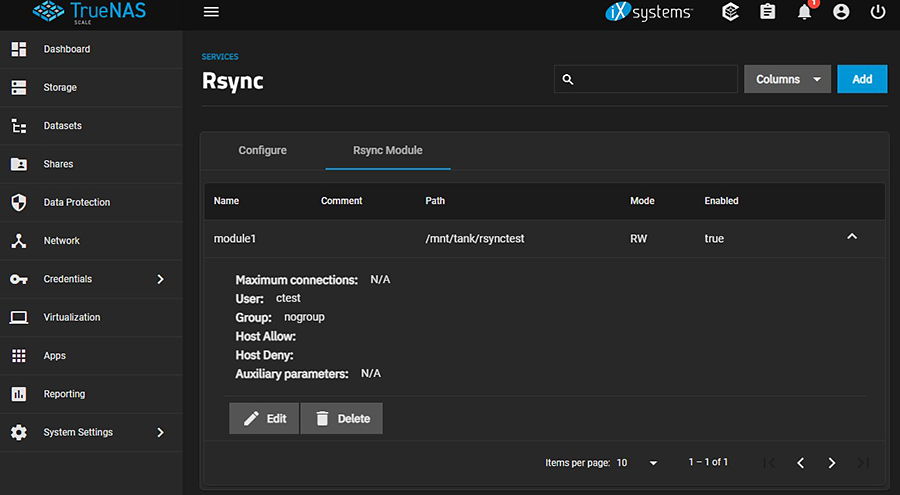Screen dimensions: 900x495
Task: Go to the previous page
Action: [801, 463]
